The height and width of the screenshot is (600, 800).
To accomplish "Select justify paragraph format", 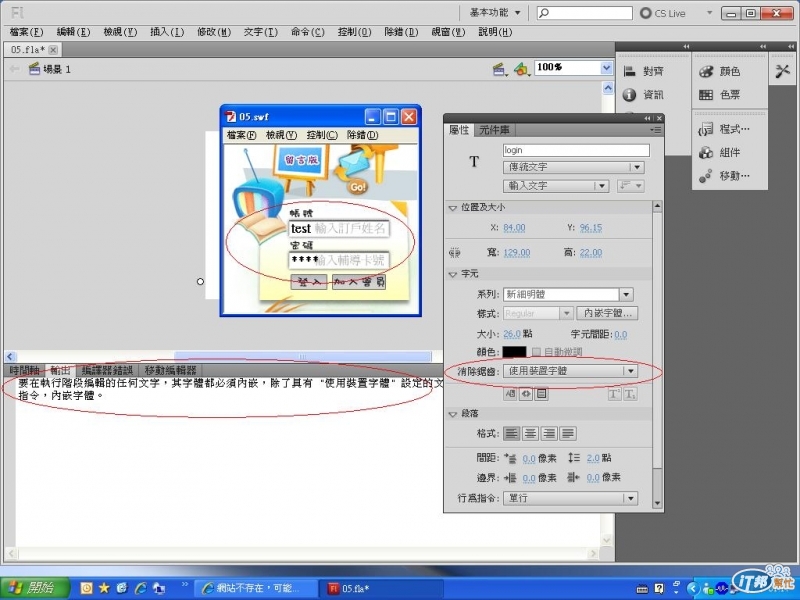I will 568,434.
